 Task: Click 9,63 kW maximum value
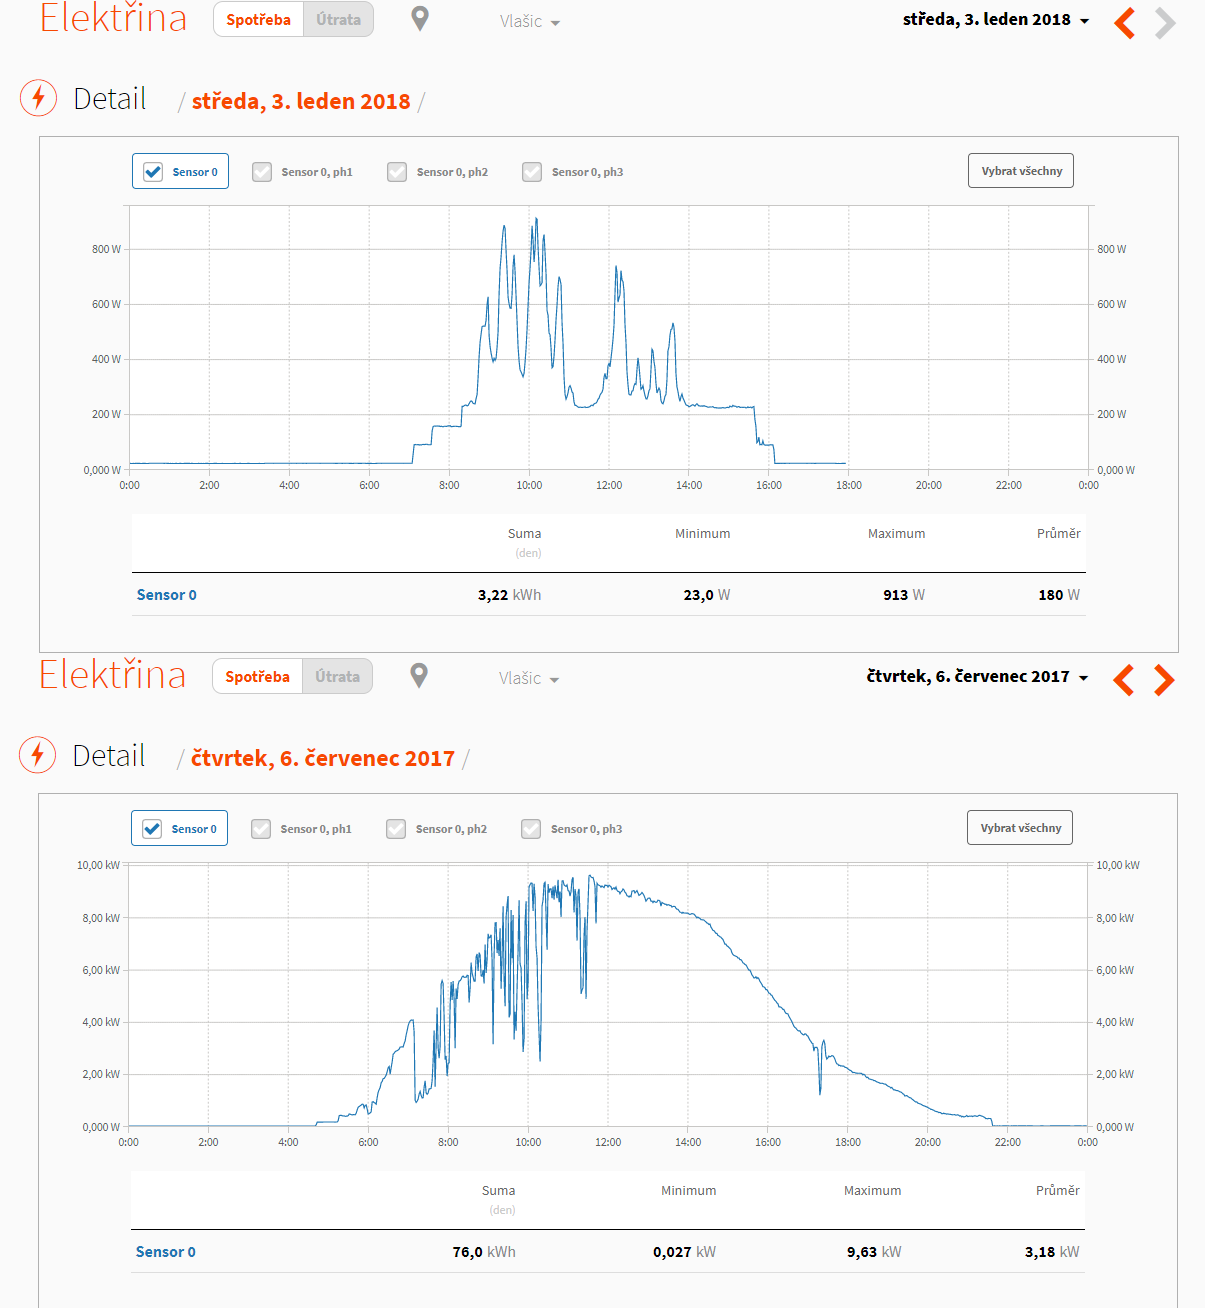click(874, 1252)
